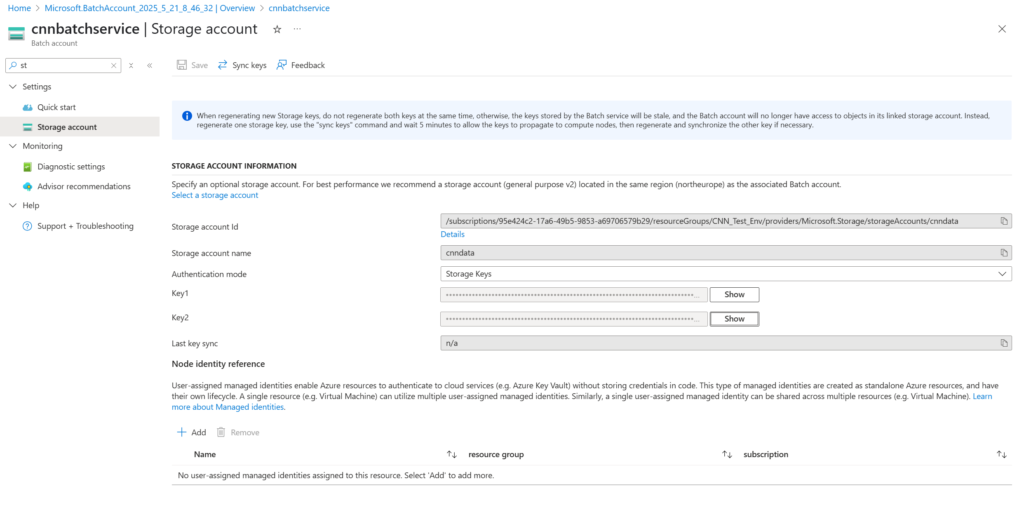Click the Key2 masked field
This screenshot has height=526, width=1024.
point(573,319)
